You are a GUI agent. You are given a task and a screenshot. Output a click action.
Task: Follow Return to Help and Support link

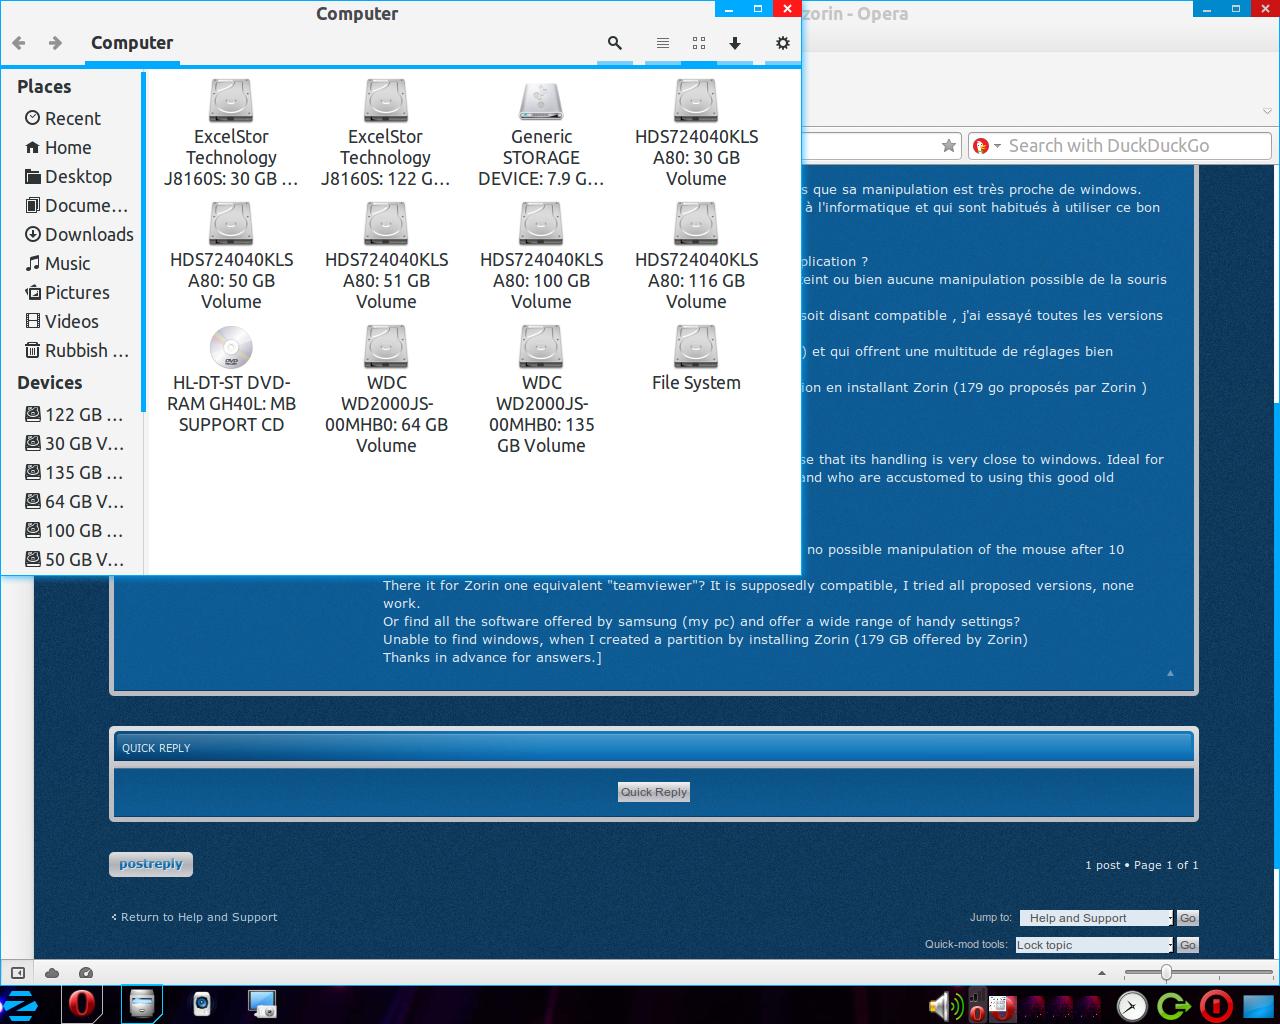click(198, 917)
